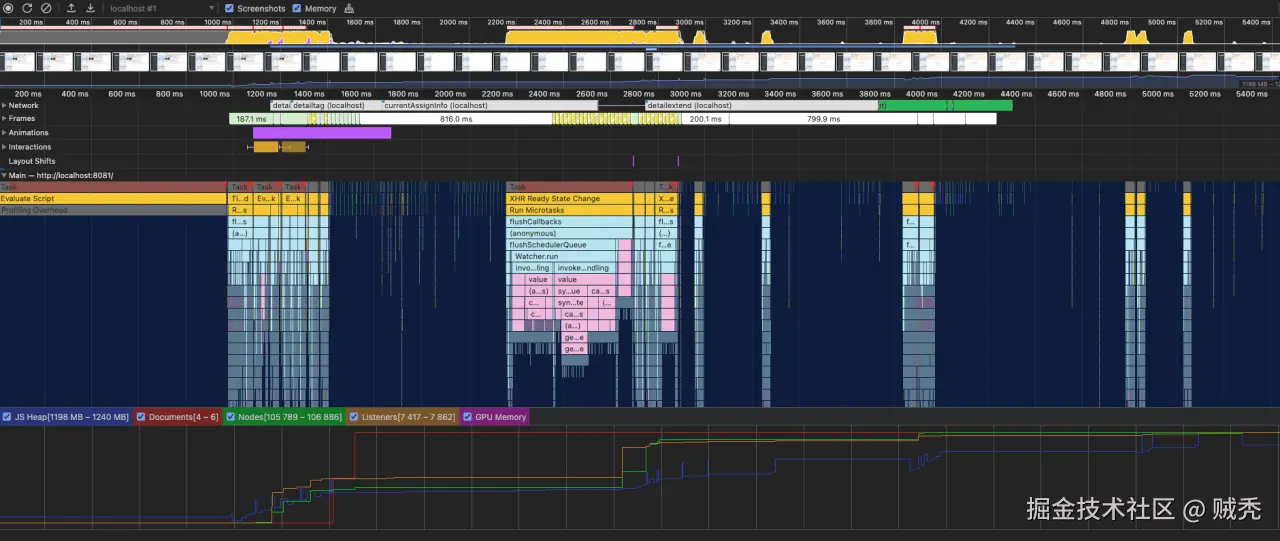Collapse the Main localhost:8081 track
Image resolution: width=1280 pixels, height=541 pixels.
pos(4,175)
